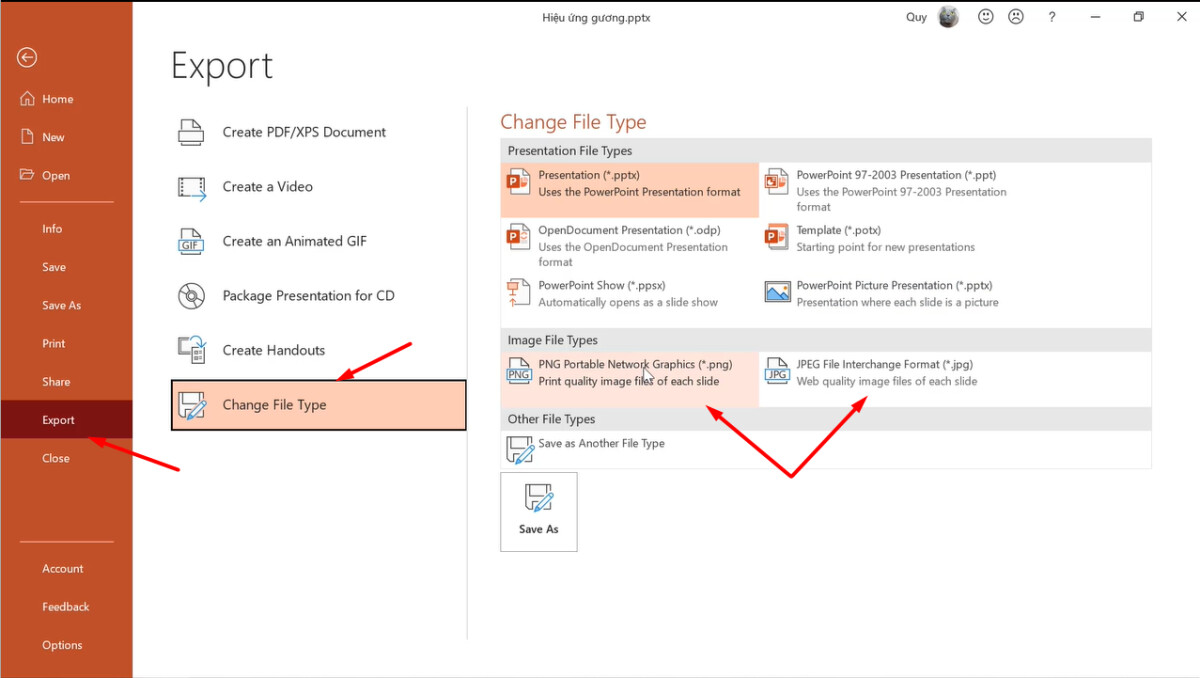
Task: Click 'JPEG File Interchange Format (*.jpg)' text
Action: pyautogui.click(x=885, y=364)
